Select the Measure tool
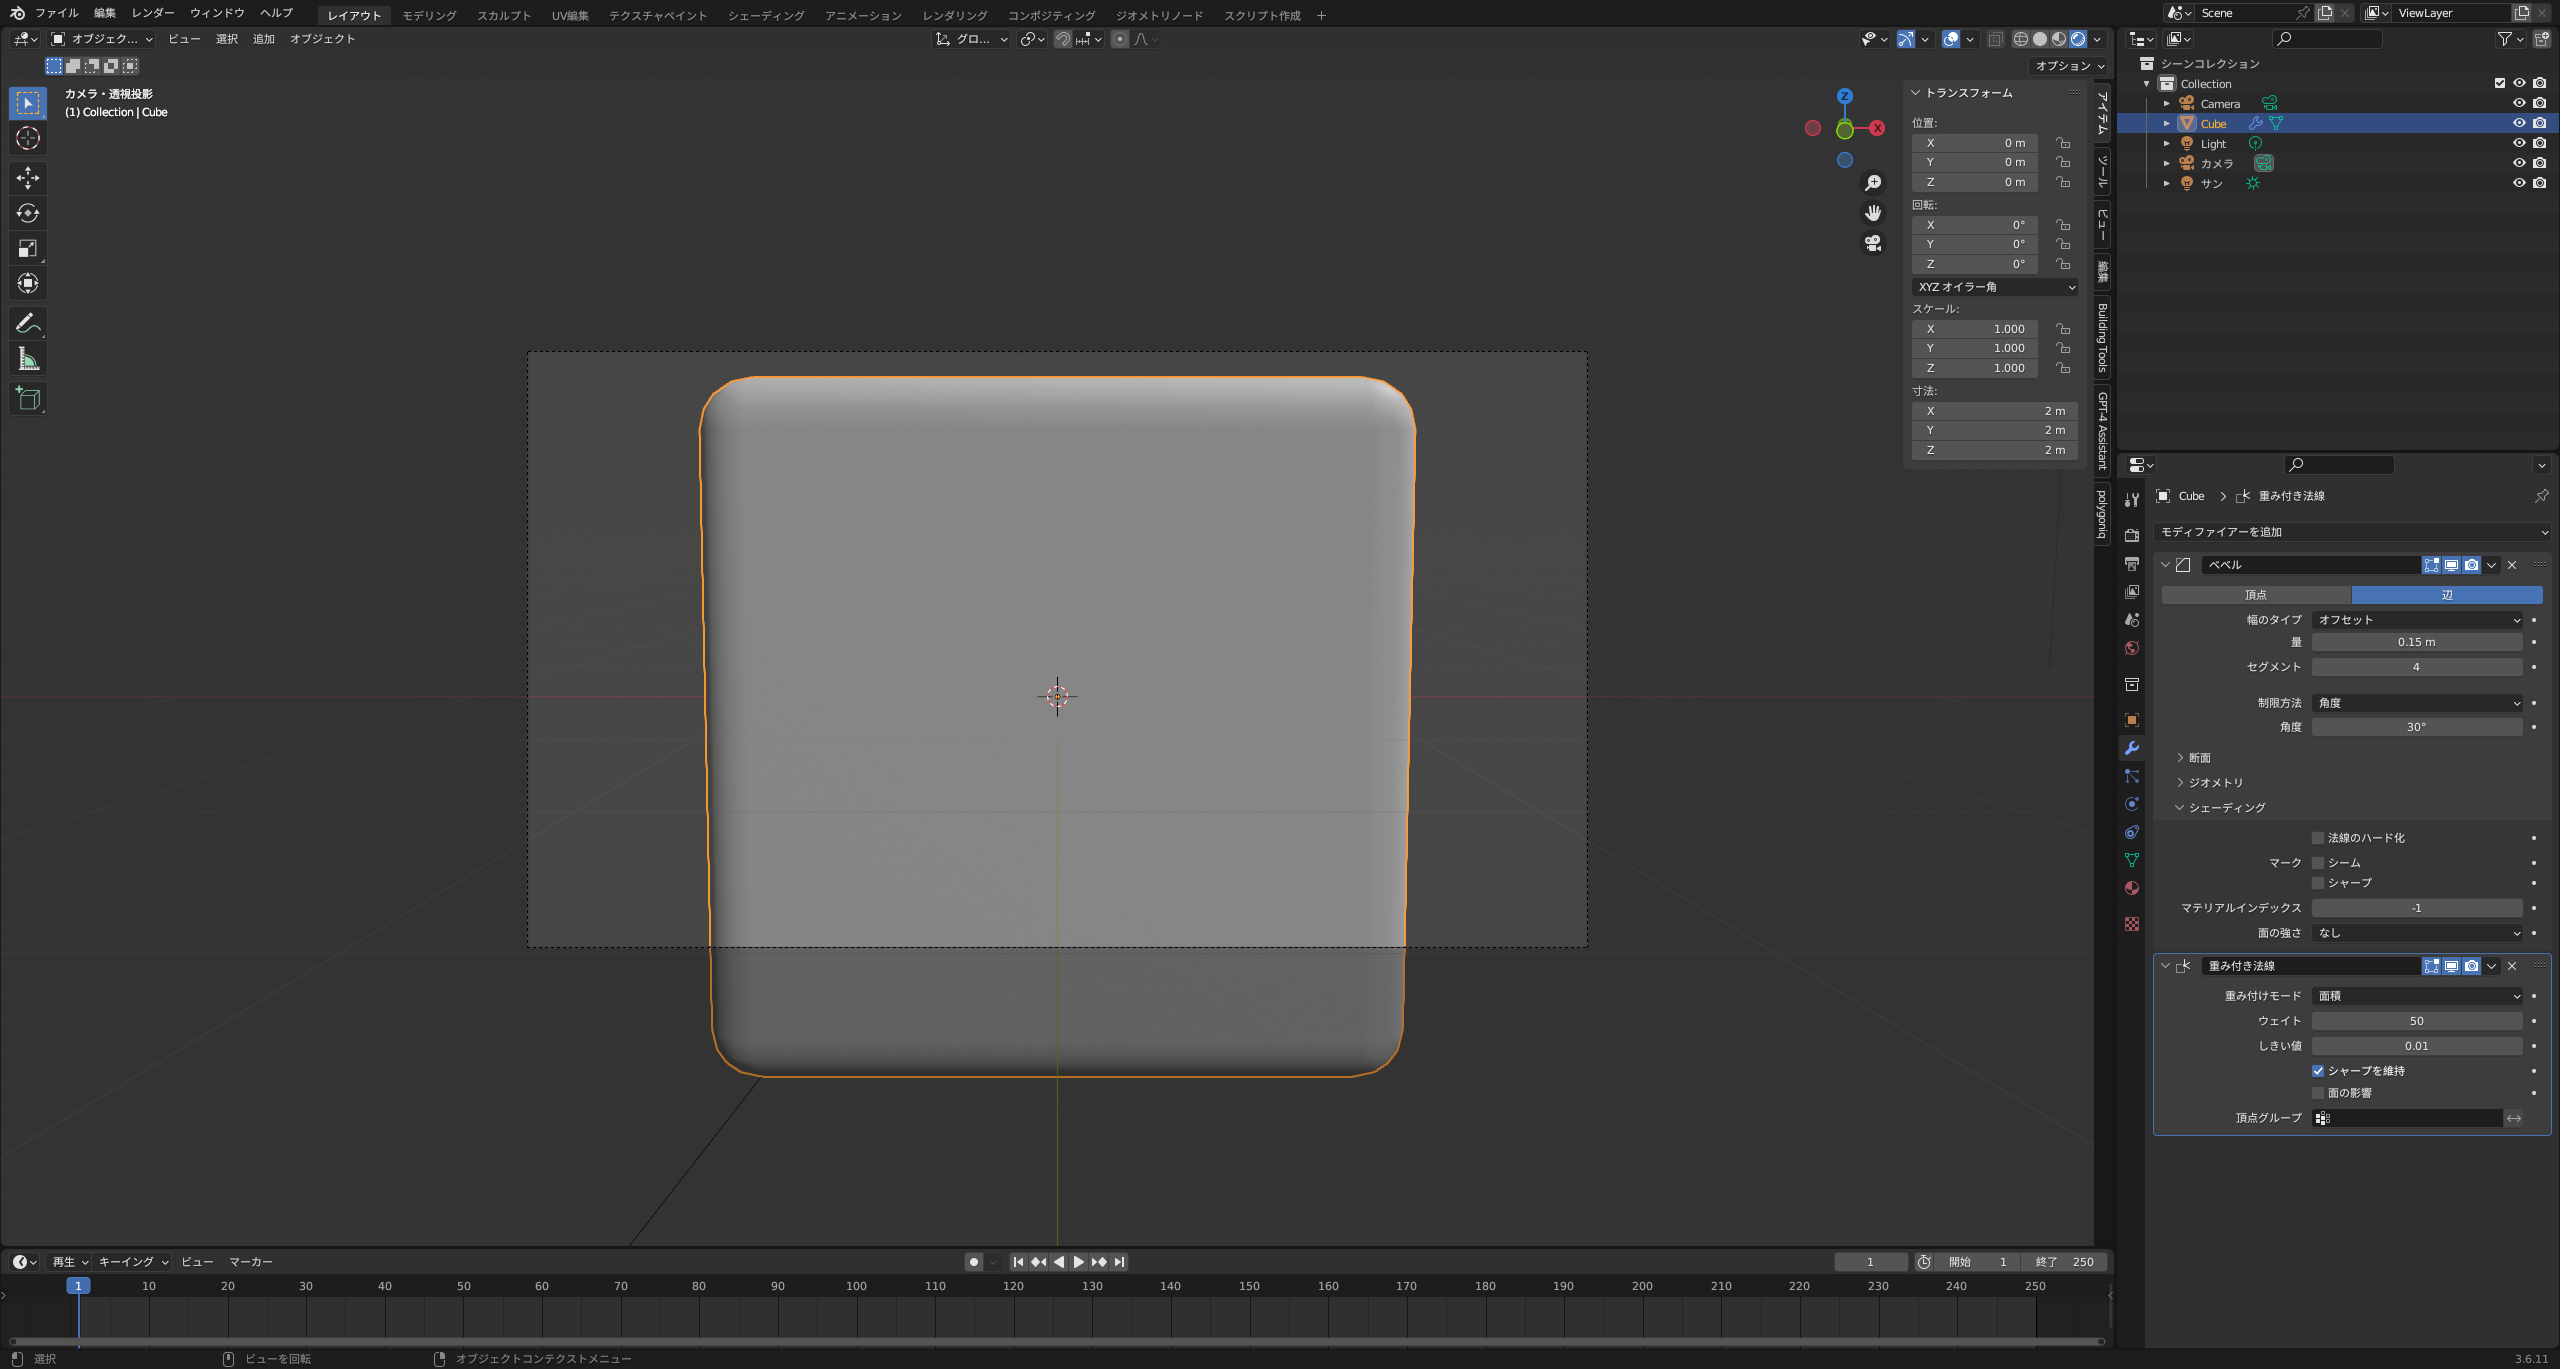The image size is (2560, 1369). [28, 359]
